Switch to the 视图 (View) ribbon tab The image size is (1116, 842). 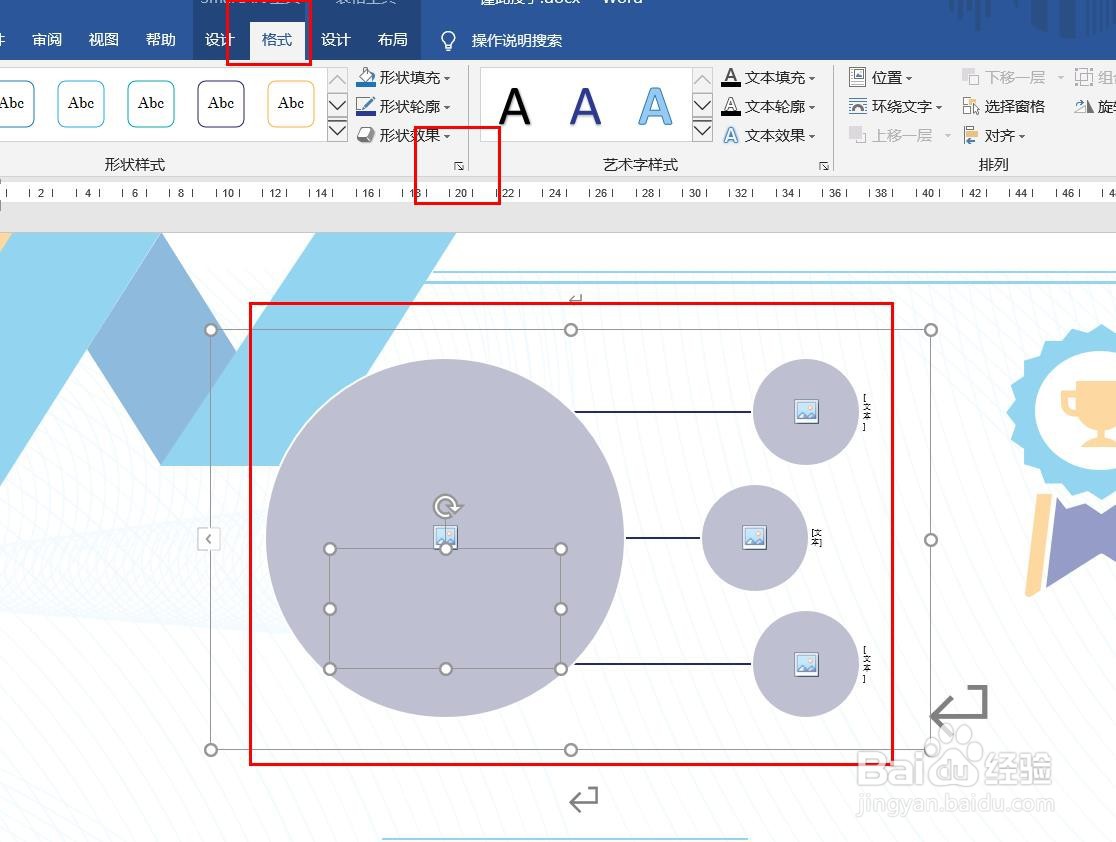[x=103, y=40]
